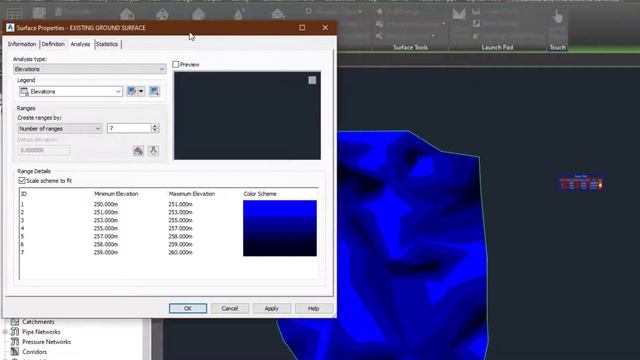Click the small square in preview pane
The width and height of the screenshot is (640, 360).
click(312, 80)
